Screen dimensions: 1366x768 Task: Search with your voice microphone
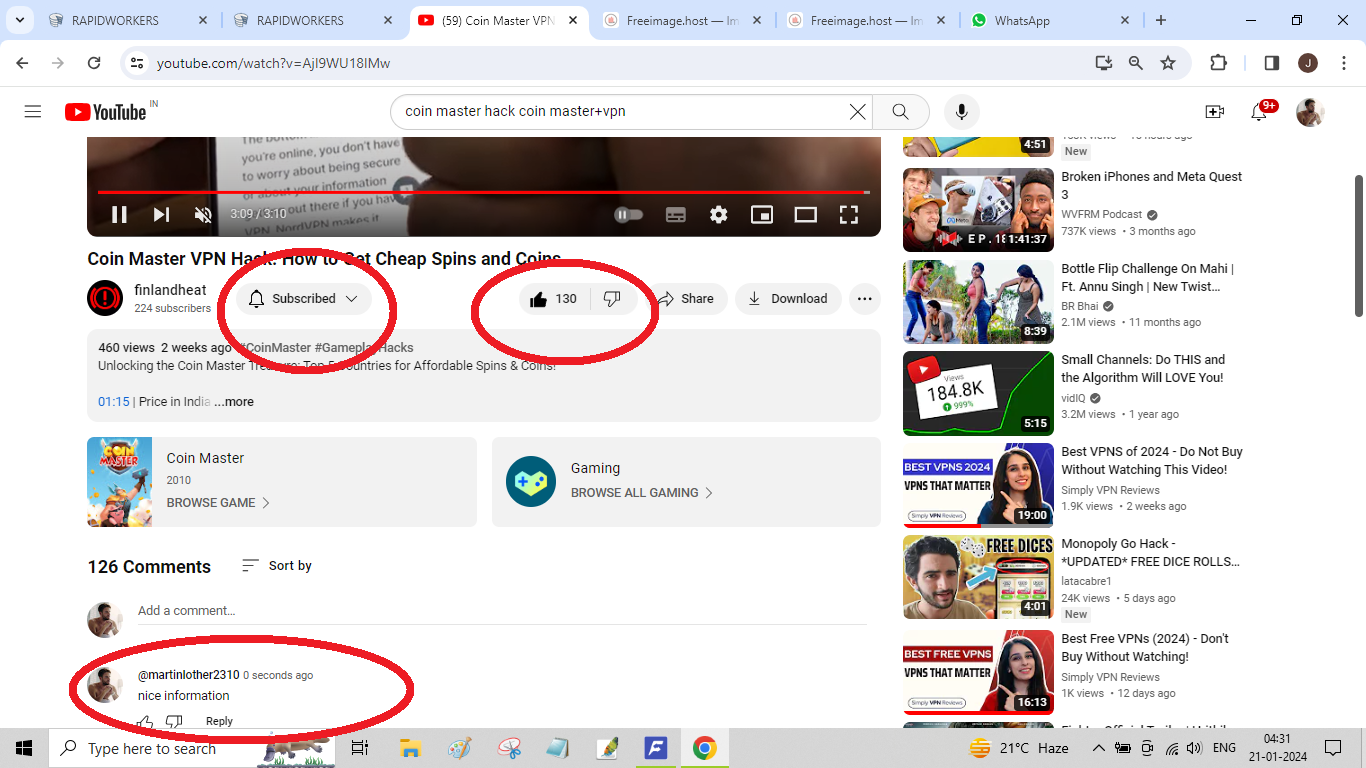pyautogui.click(x=961, y=112)
